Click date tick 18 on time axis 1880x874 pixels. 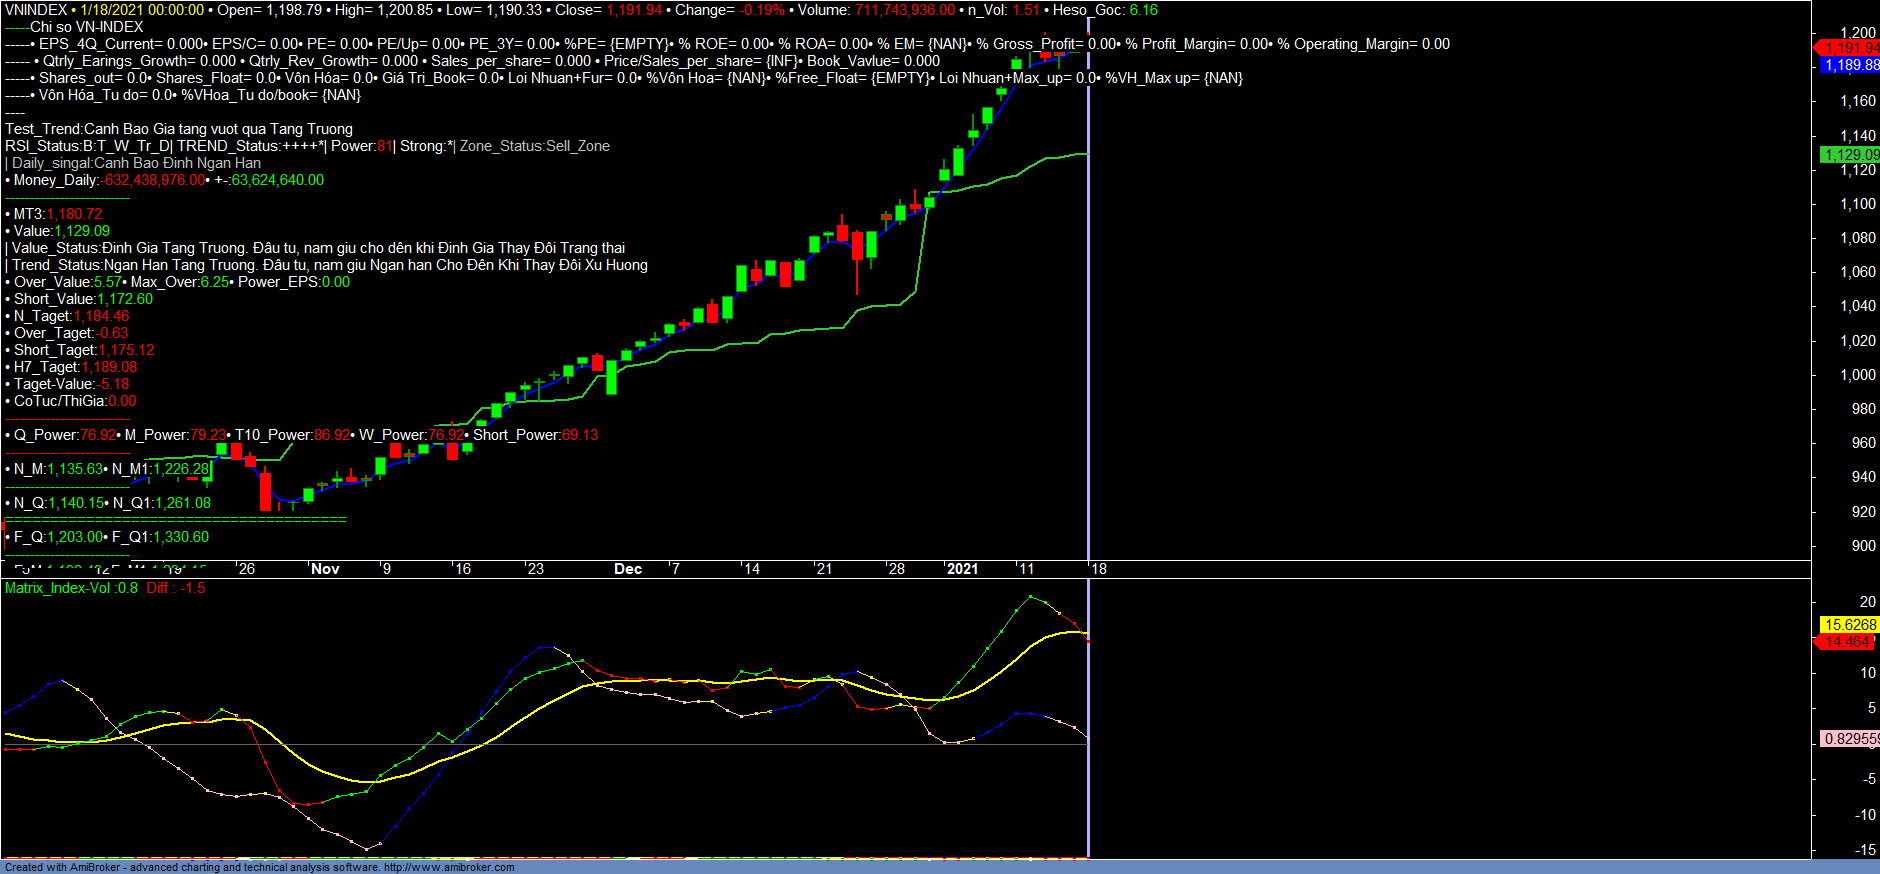pyautogui.click(x=1099, y=569)
